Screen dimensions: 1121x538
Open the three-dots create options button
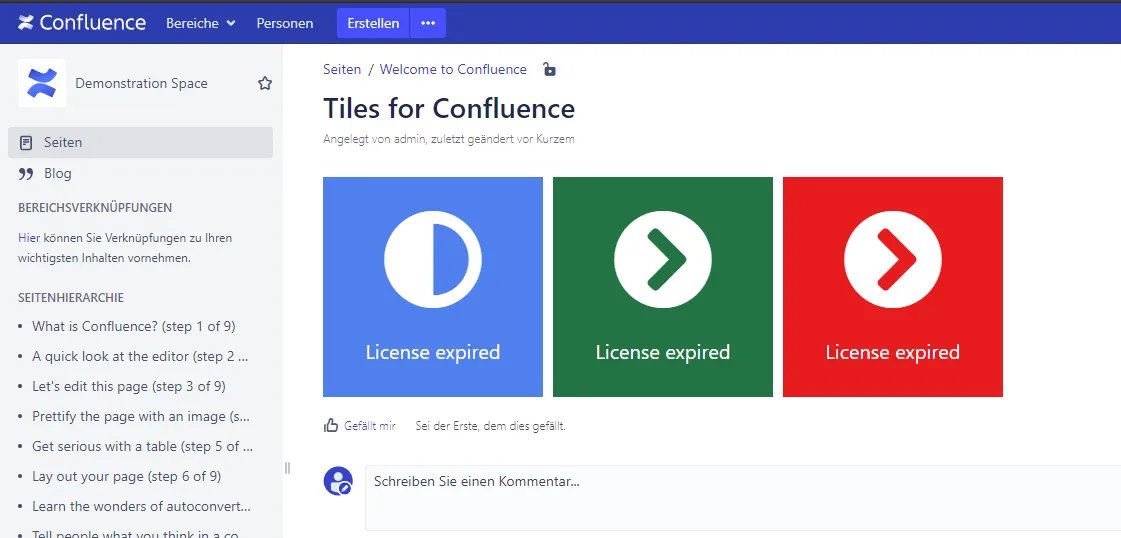tap(428, 24)
